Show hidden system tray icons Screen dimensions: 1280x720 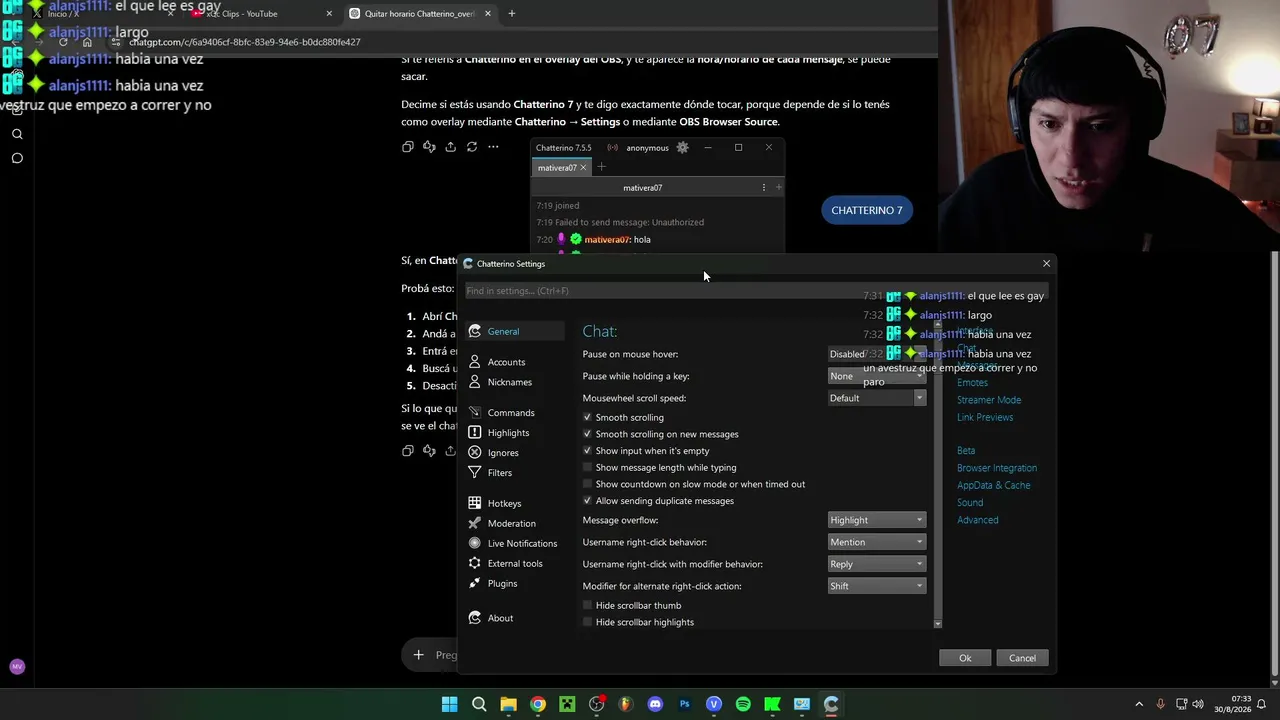(x=1139, y=704)
